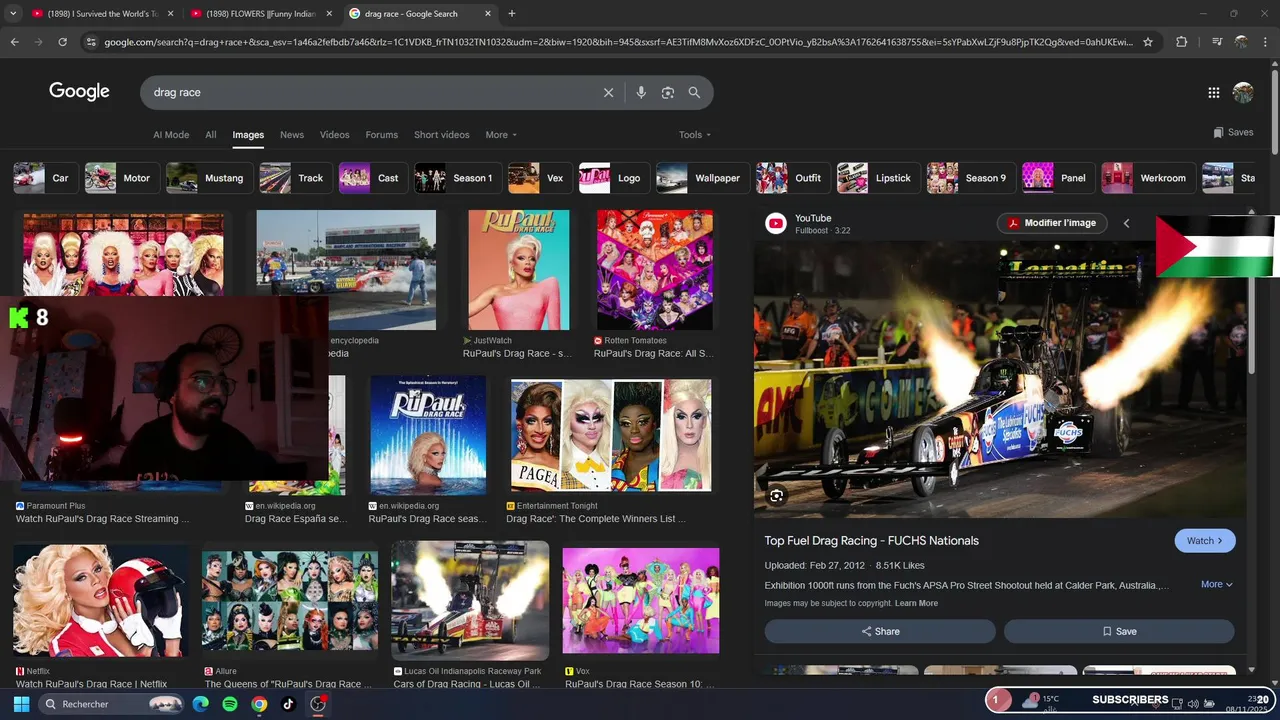The width and height of the screenshot is (1280, 720).
Task: Switch to Short videos results tab
Action: 442,135
